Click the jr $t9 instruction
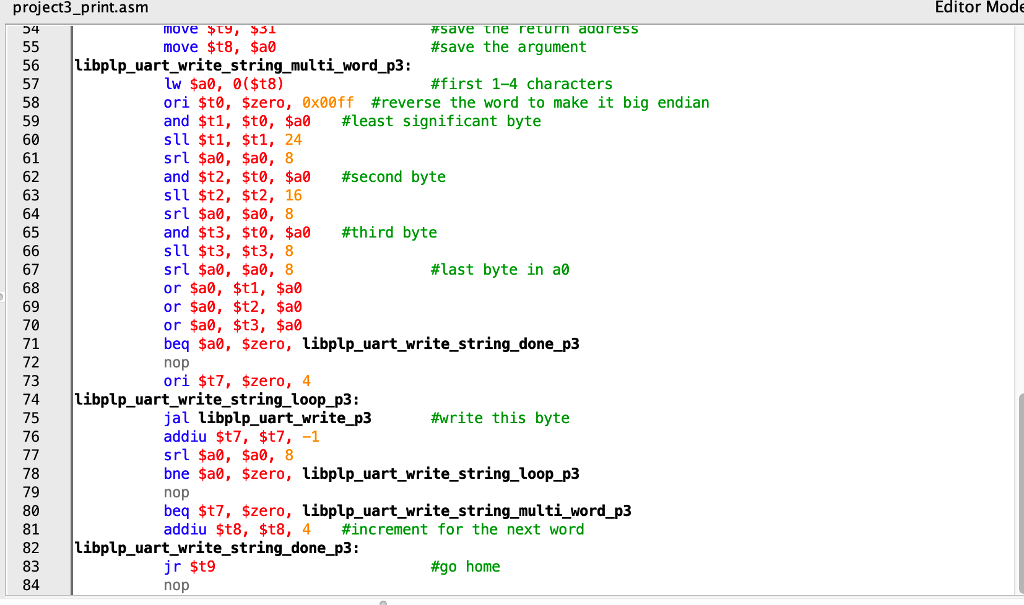The image size is (1024, 605). pyautogui.click(x=191, y=566)
